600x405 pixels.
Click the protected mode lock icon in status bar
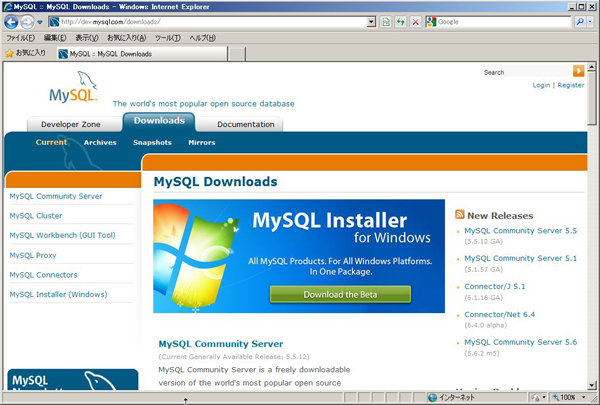coord(536,398)
